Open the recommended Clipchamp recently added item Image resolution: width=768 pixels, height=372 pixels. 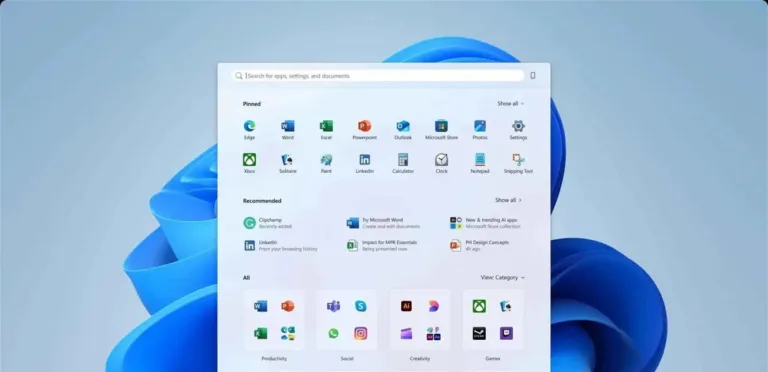[x=269, y=223]
